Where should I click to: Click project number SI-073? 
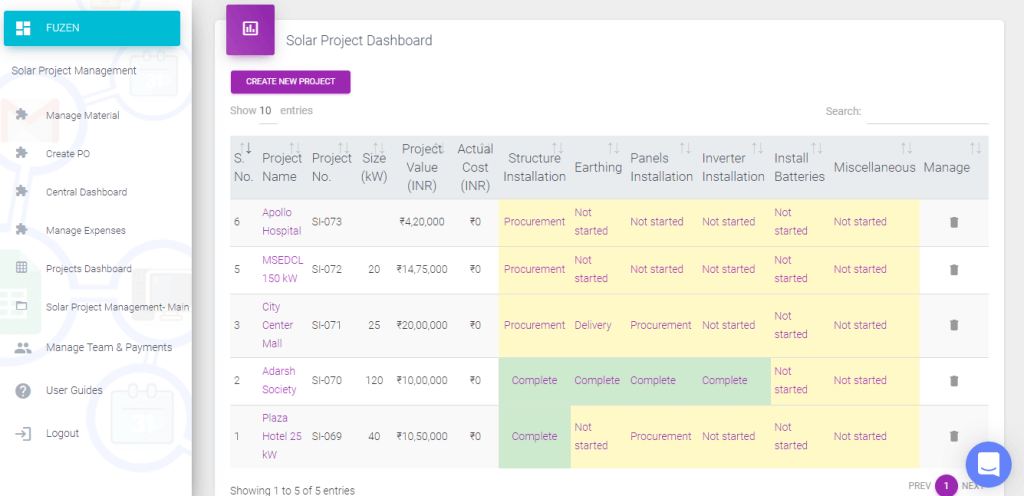pos(327,222)
